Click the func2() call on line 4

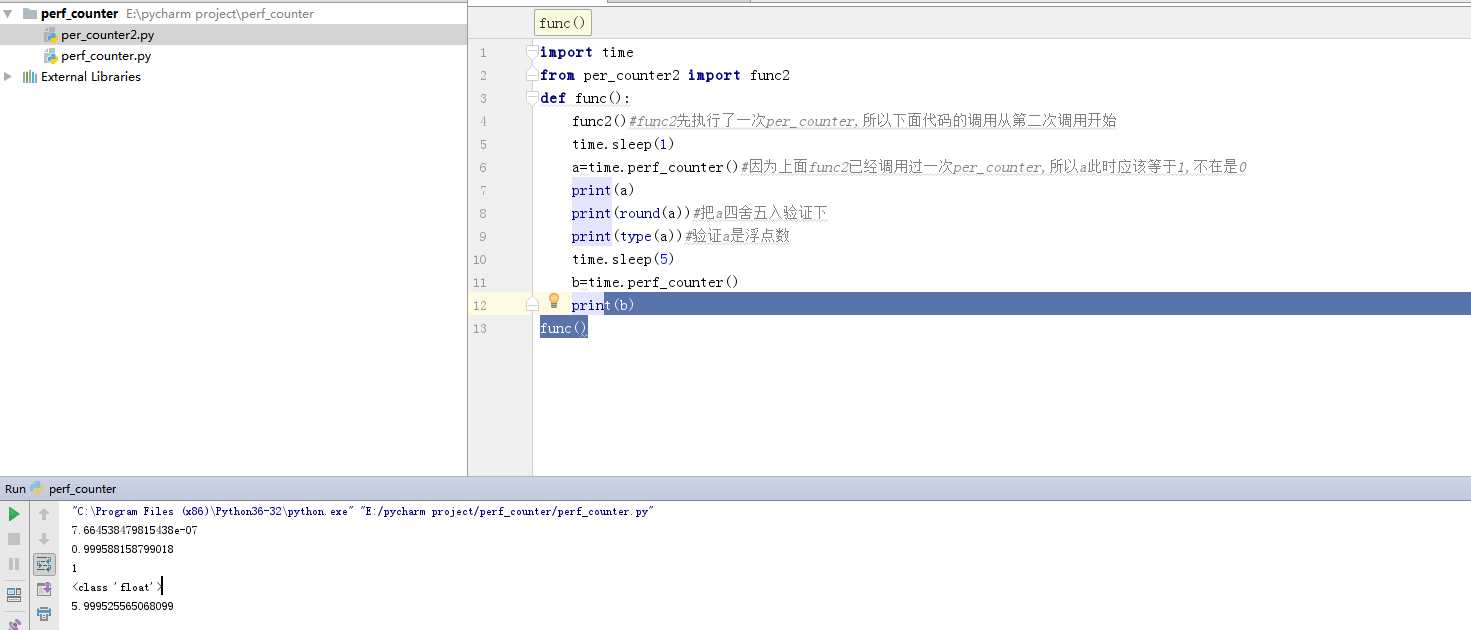(x=599, y=121)
